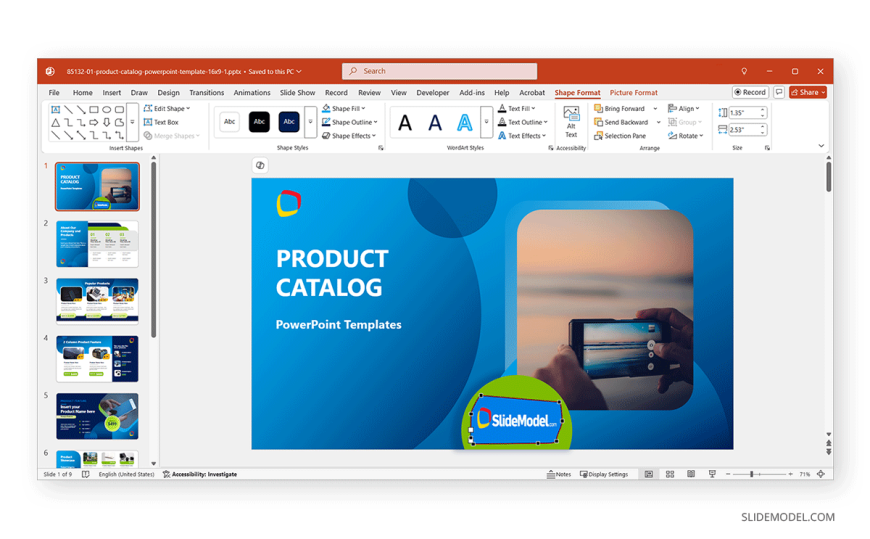870x539 pixels.
Task: Expand the Insert Shapes gallery
Action: point(132,122)
